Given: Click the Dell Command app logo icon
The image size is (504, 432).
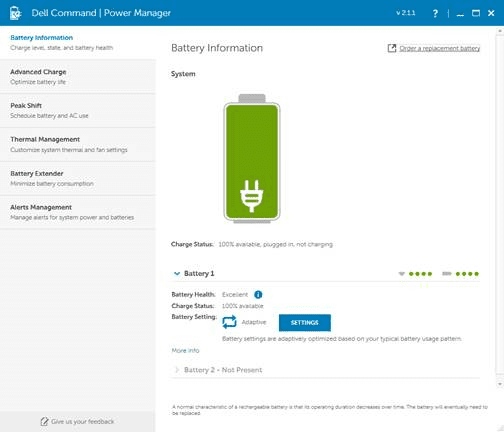Looking at the screenshot, I should (15, 13).
